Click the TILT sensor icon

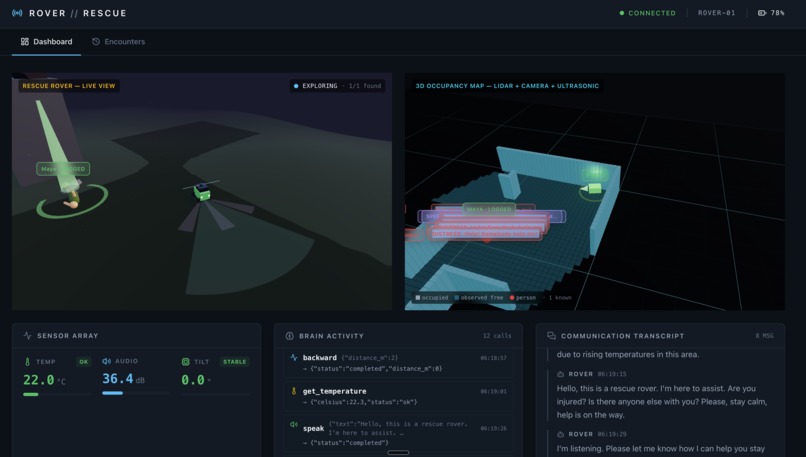point(186,362)
